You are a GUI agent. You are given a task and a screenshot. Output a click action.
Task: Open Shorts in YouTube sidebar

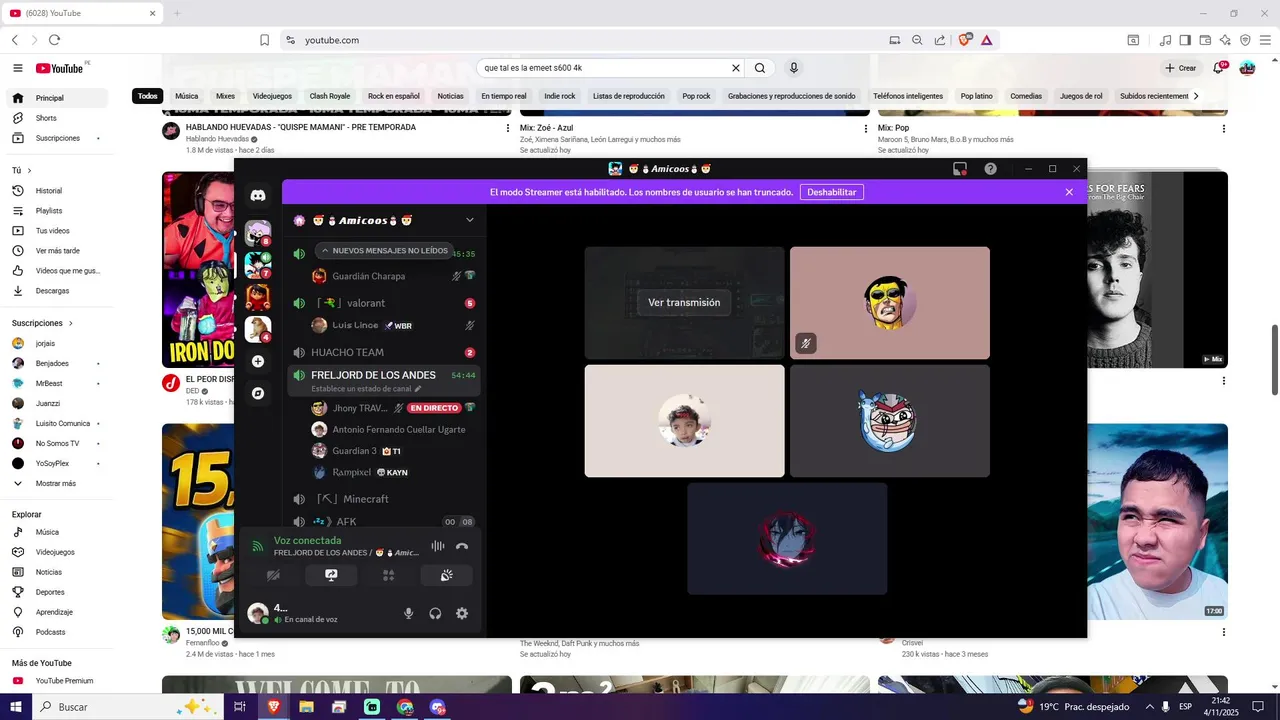pyautogui.click(x=56, y=118)
